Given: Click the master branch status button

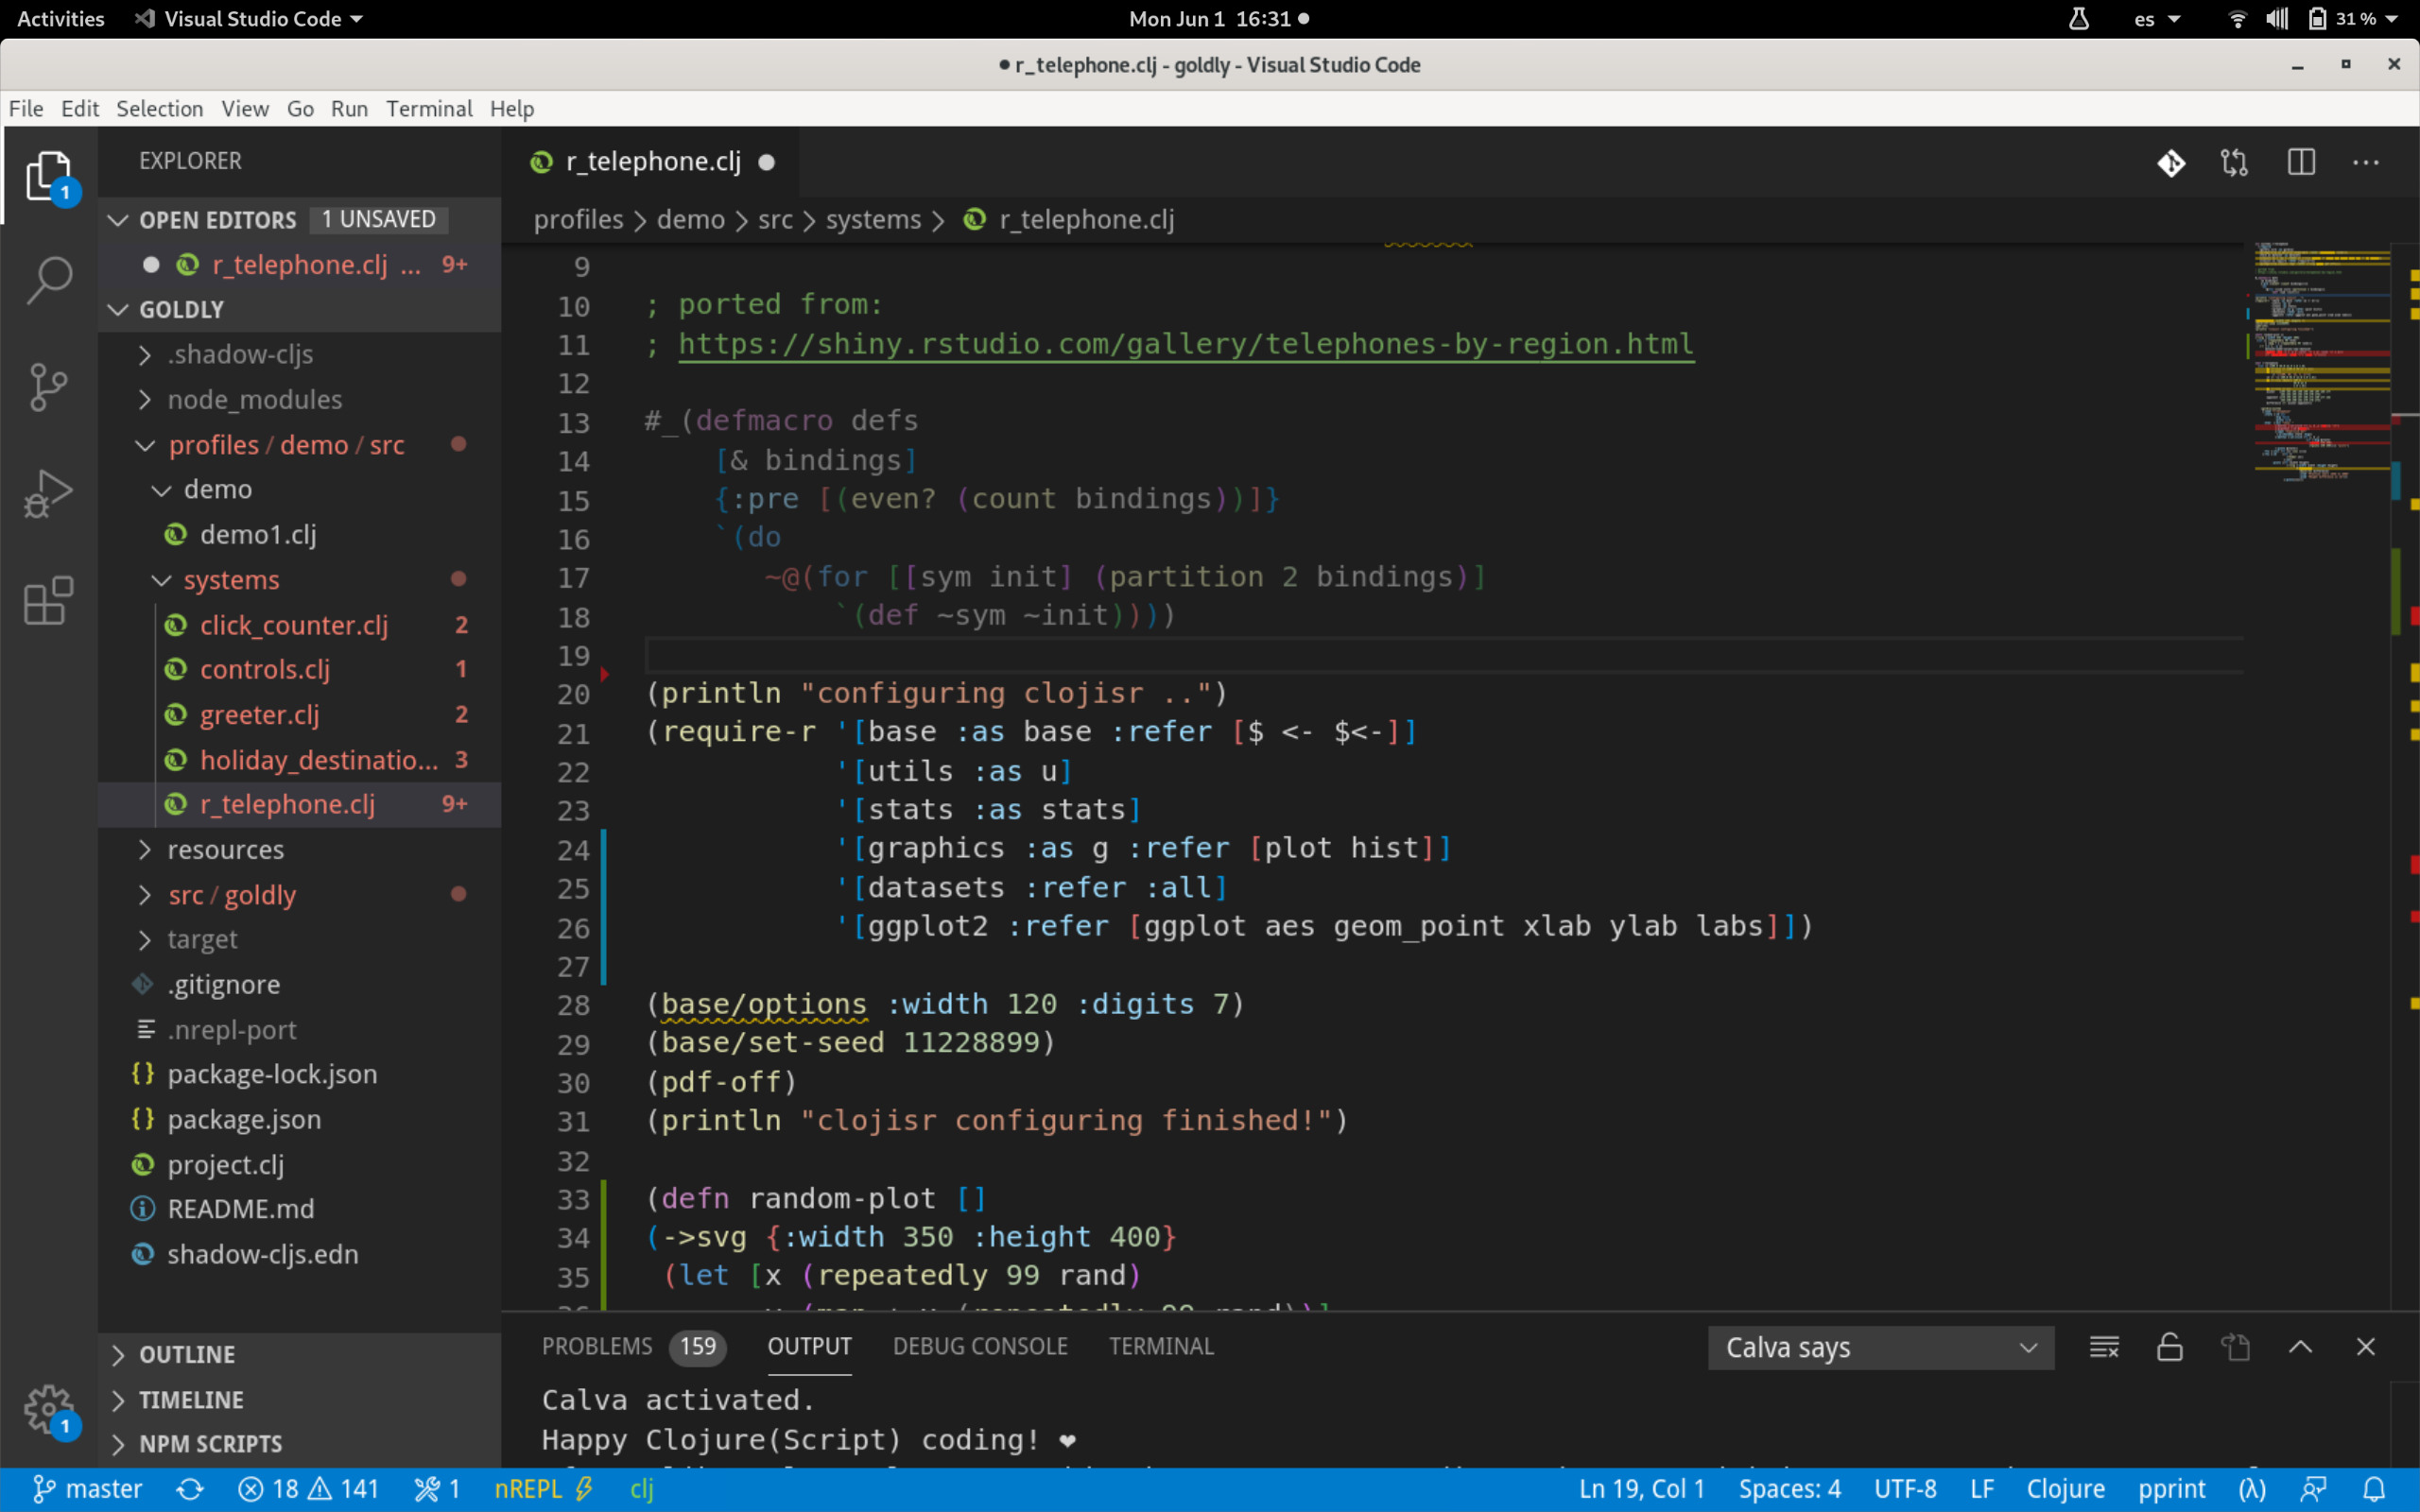Looking at the screenshot, I should coord(88,1489).
